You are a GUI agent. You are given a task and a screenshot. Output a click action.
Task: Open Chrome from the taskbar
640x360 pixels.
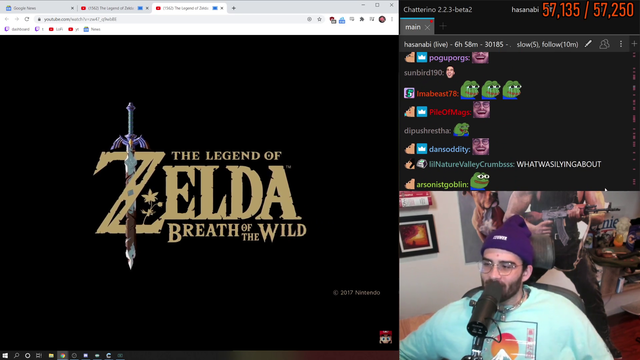[x=62, y=356]
